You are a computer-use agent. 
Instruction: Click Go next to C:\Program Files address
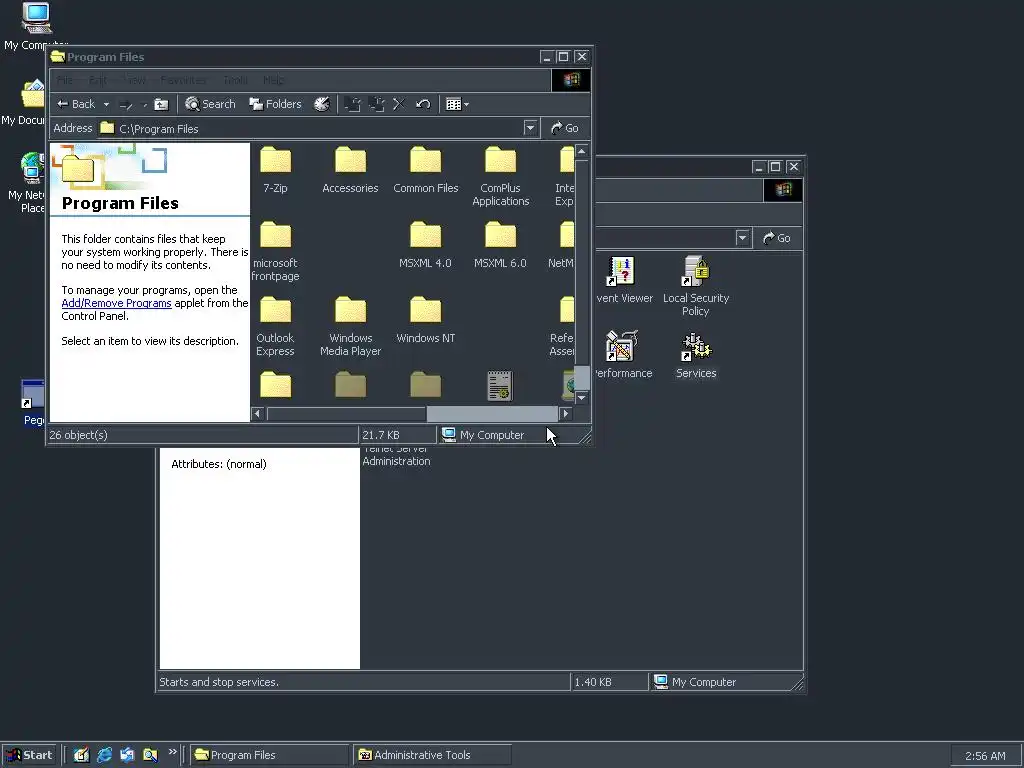click(x=565, y=128)
